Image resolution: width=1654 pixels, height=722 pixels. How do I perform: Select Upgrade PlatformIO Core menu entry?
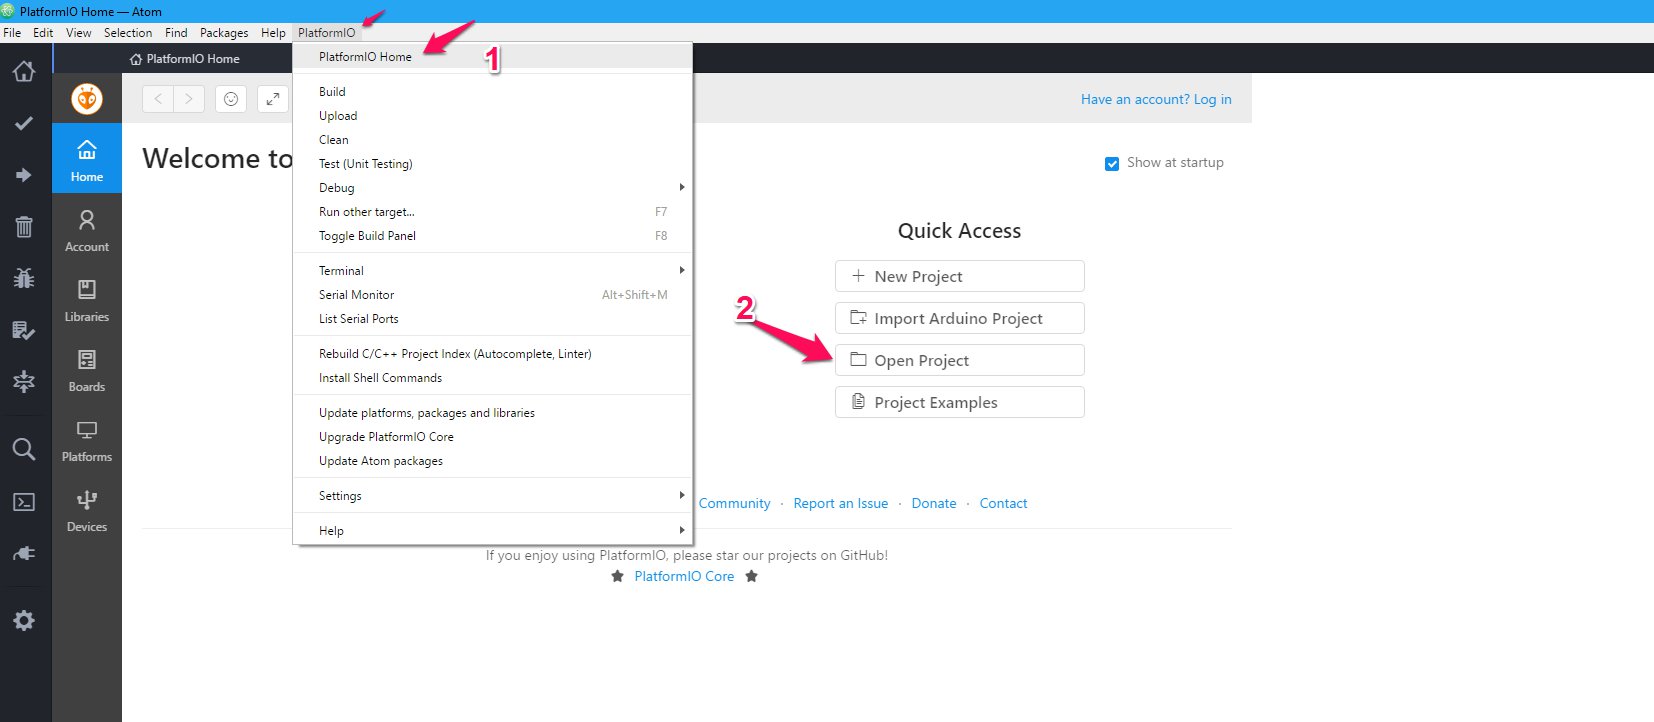[x=492, y=437]
